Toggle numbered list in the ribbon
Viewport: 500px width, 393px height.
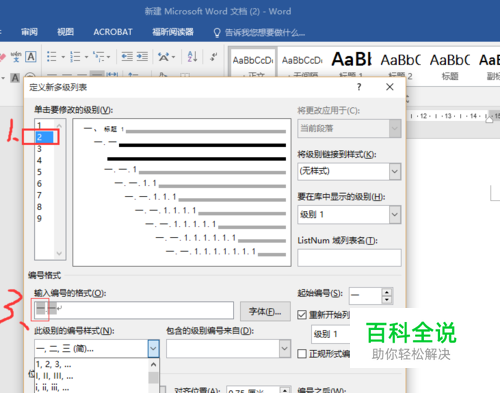pos(75,57)
